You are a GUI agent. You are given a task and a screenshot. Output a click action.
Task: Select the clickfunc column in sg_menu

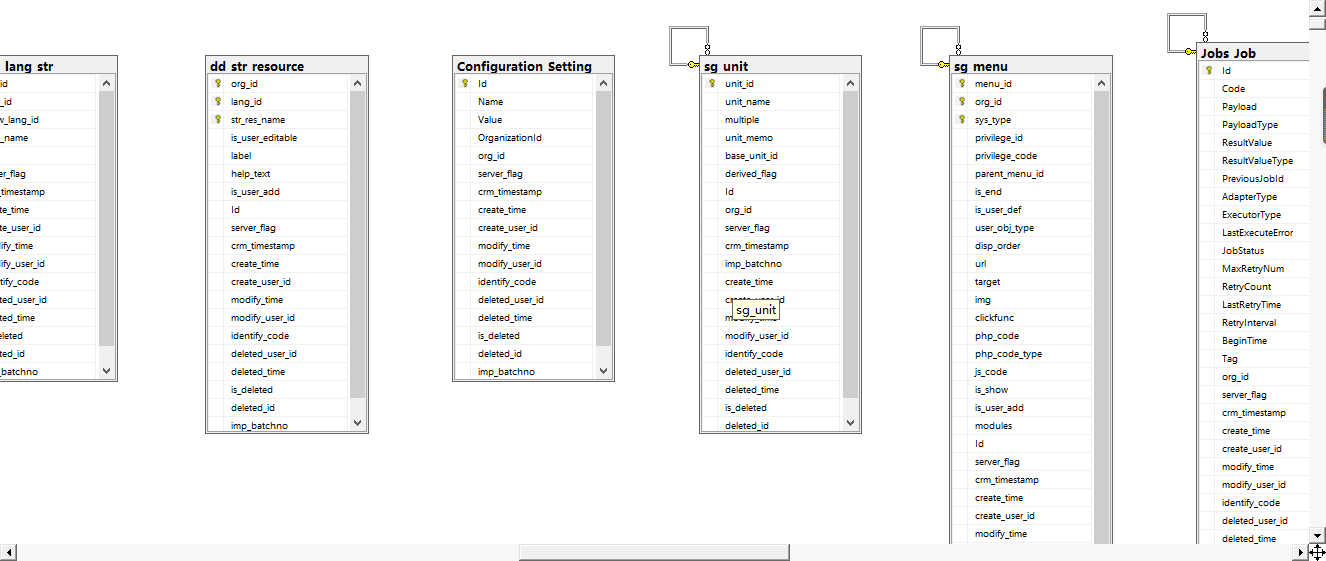pyautogui.click(x=1023, y=318)
